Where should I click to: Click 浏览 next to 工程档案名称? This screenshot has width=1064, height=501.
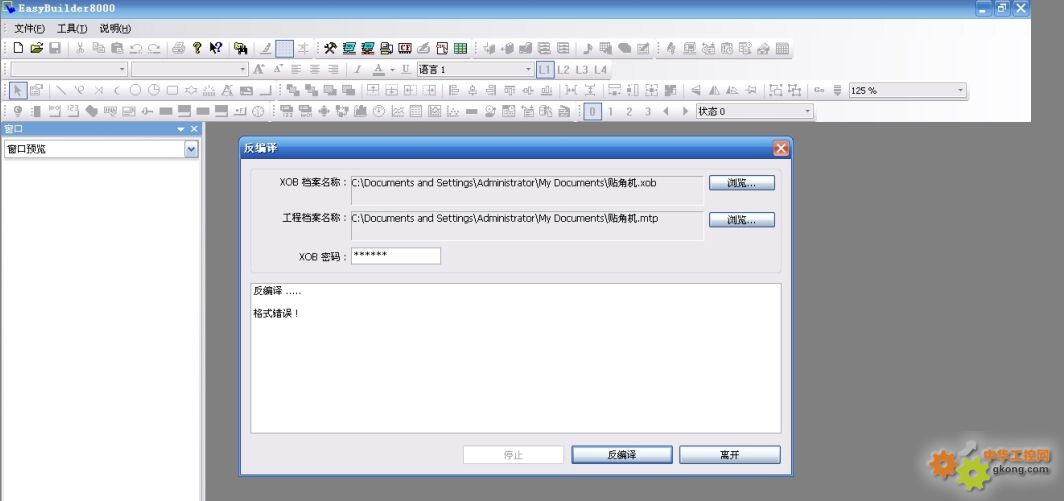(742, 220)
